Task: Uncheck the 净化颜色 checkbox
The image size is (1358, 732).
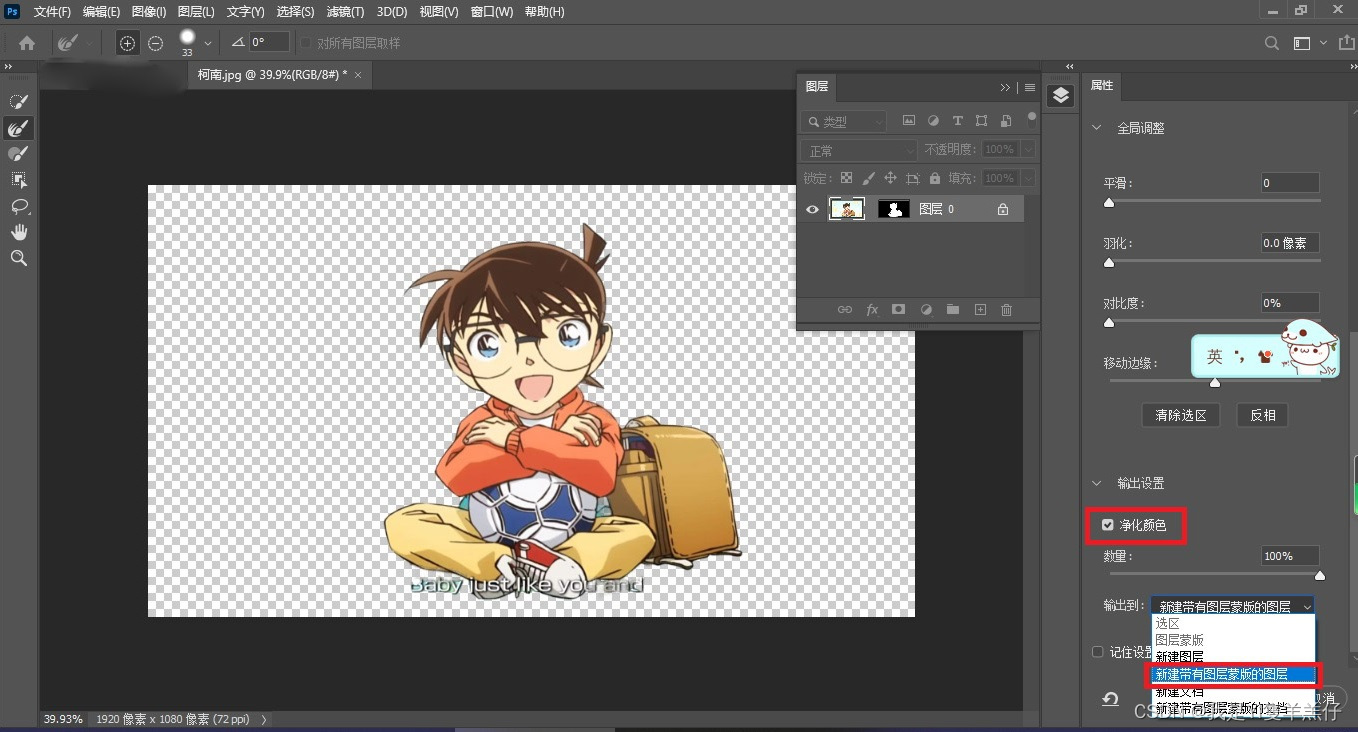Action: coord(1108,525)
